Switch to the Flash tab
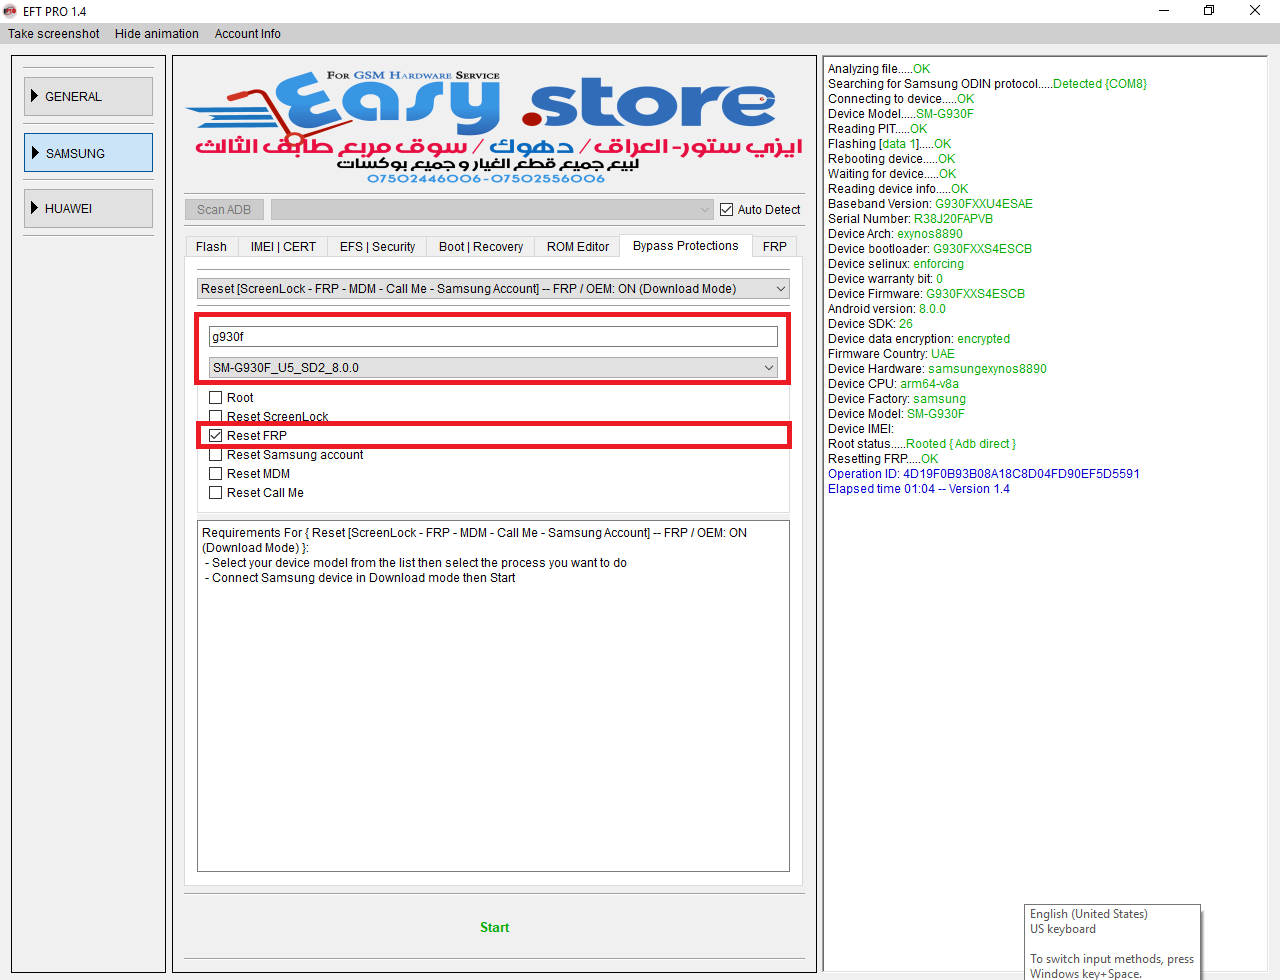 click(211, 247)
